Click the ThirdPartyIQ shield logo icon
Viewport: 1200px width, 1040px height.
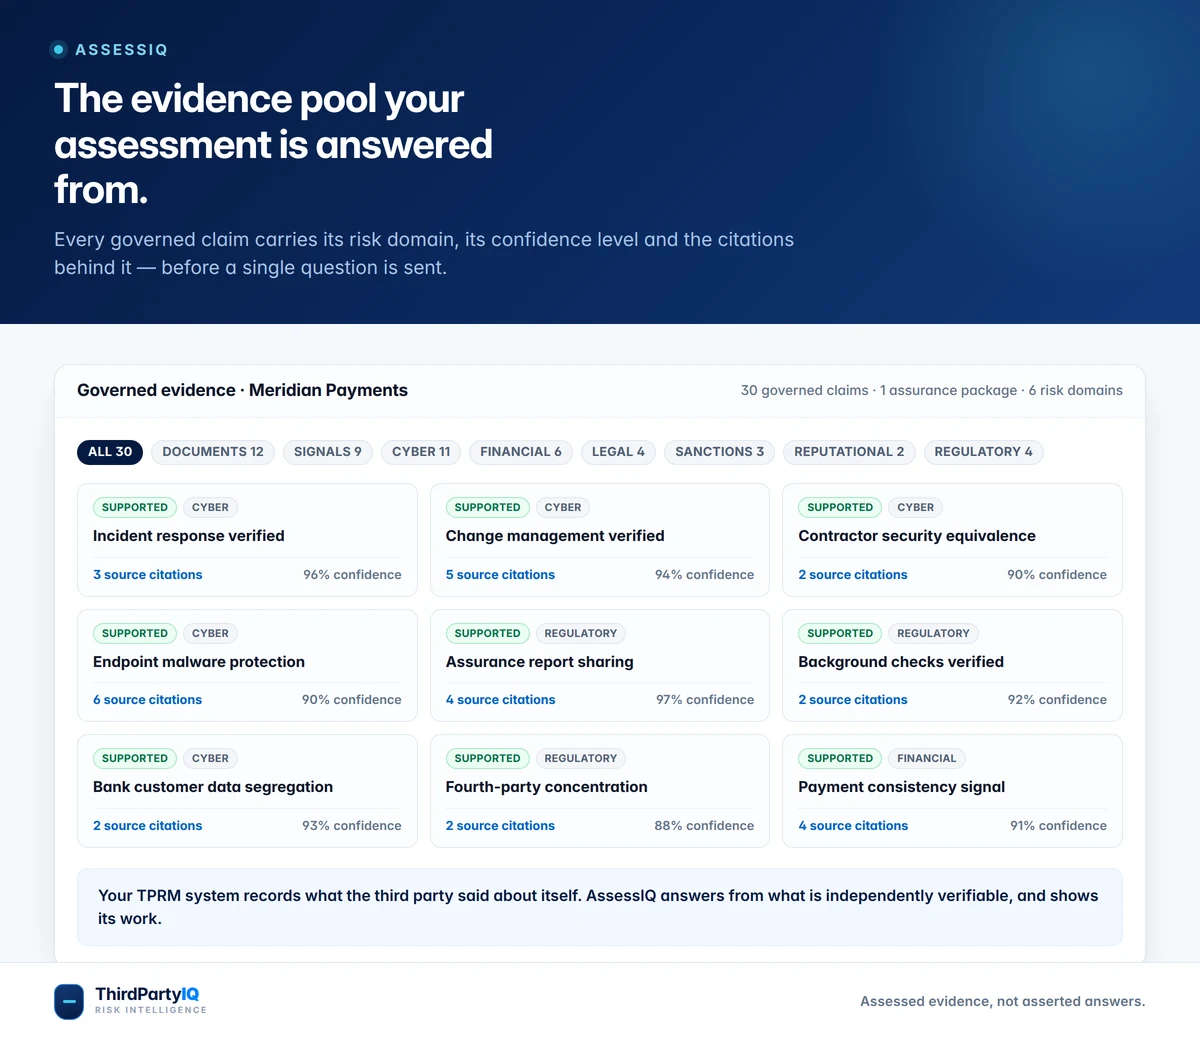pyautogui.click(x=69, y=1001)
